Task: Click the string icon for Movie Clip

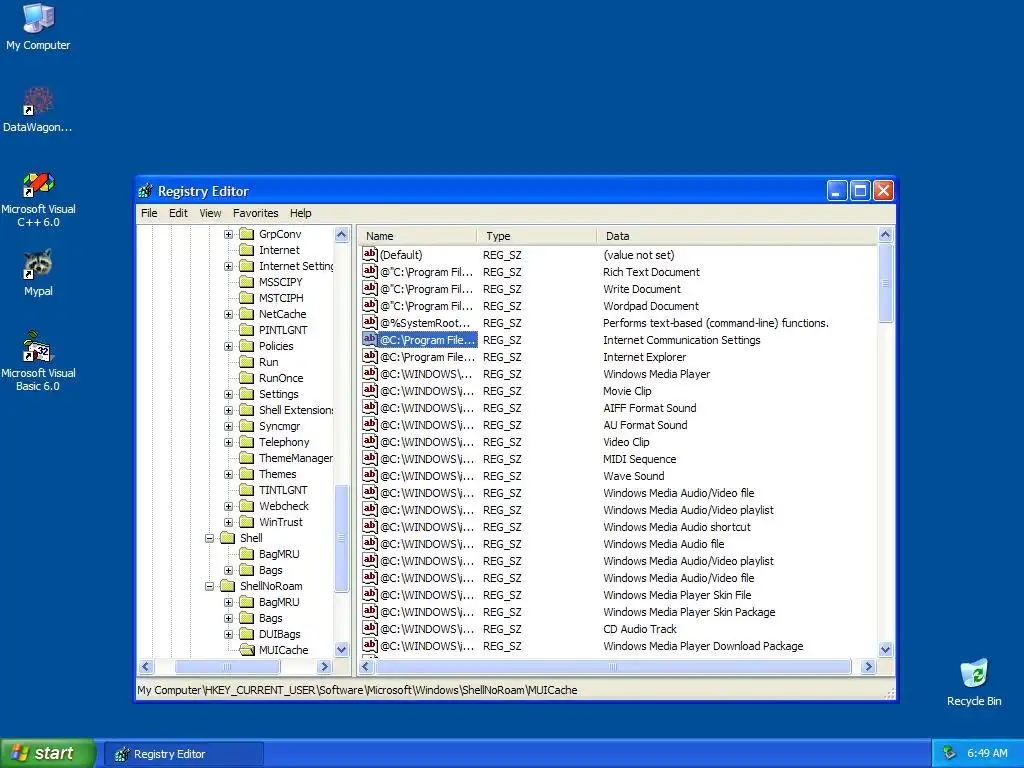Action: [370, 390]
